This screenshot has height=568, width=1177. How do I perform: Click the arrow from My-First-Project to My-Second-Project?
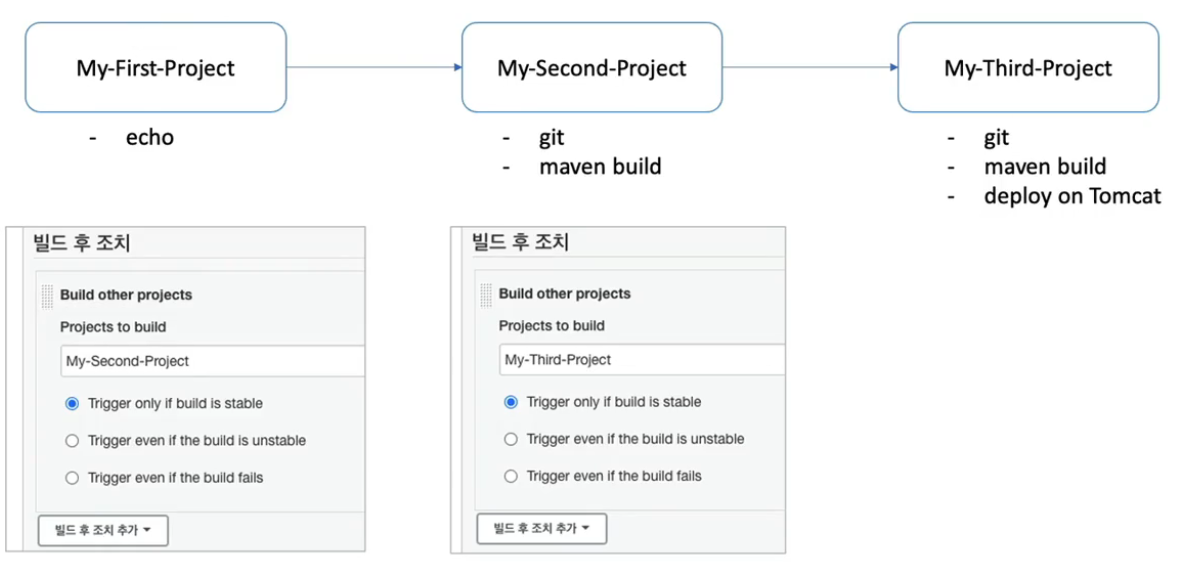[x=373, y=67]
